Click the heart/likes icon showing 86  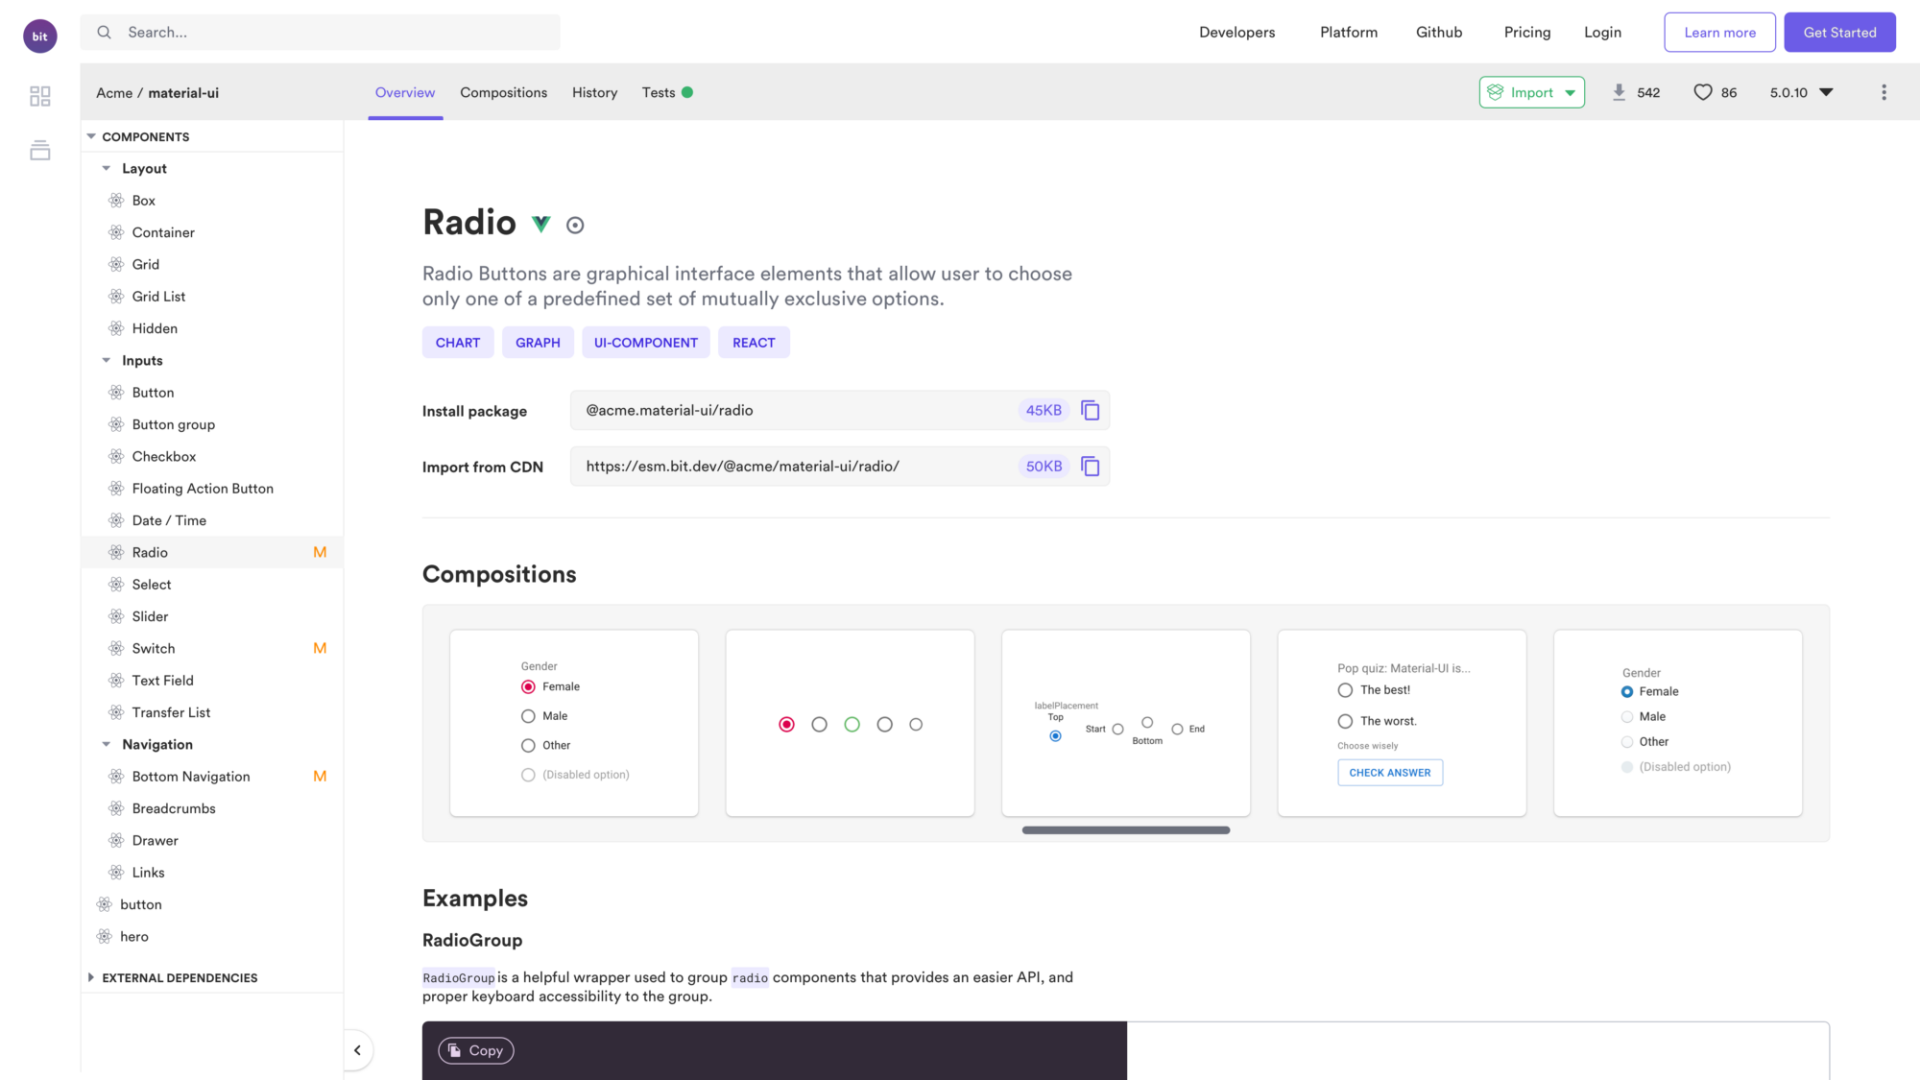click(x=1702, y=92)
